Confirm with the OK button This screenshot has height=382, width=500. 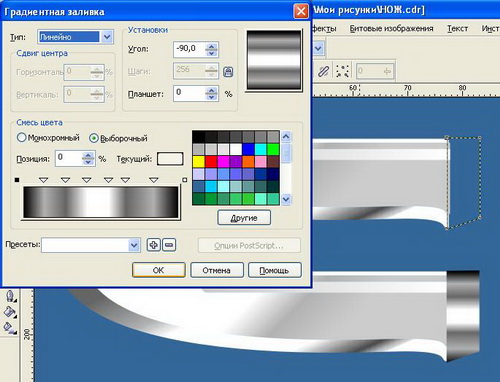(x=159, y=270)
